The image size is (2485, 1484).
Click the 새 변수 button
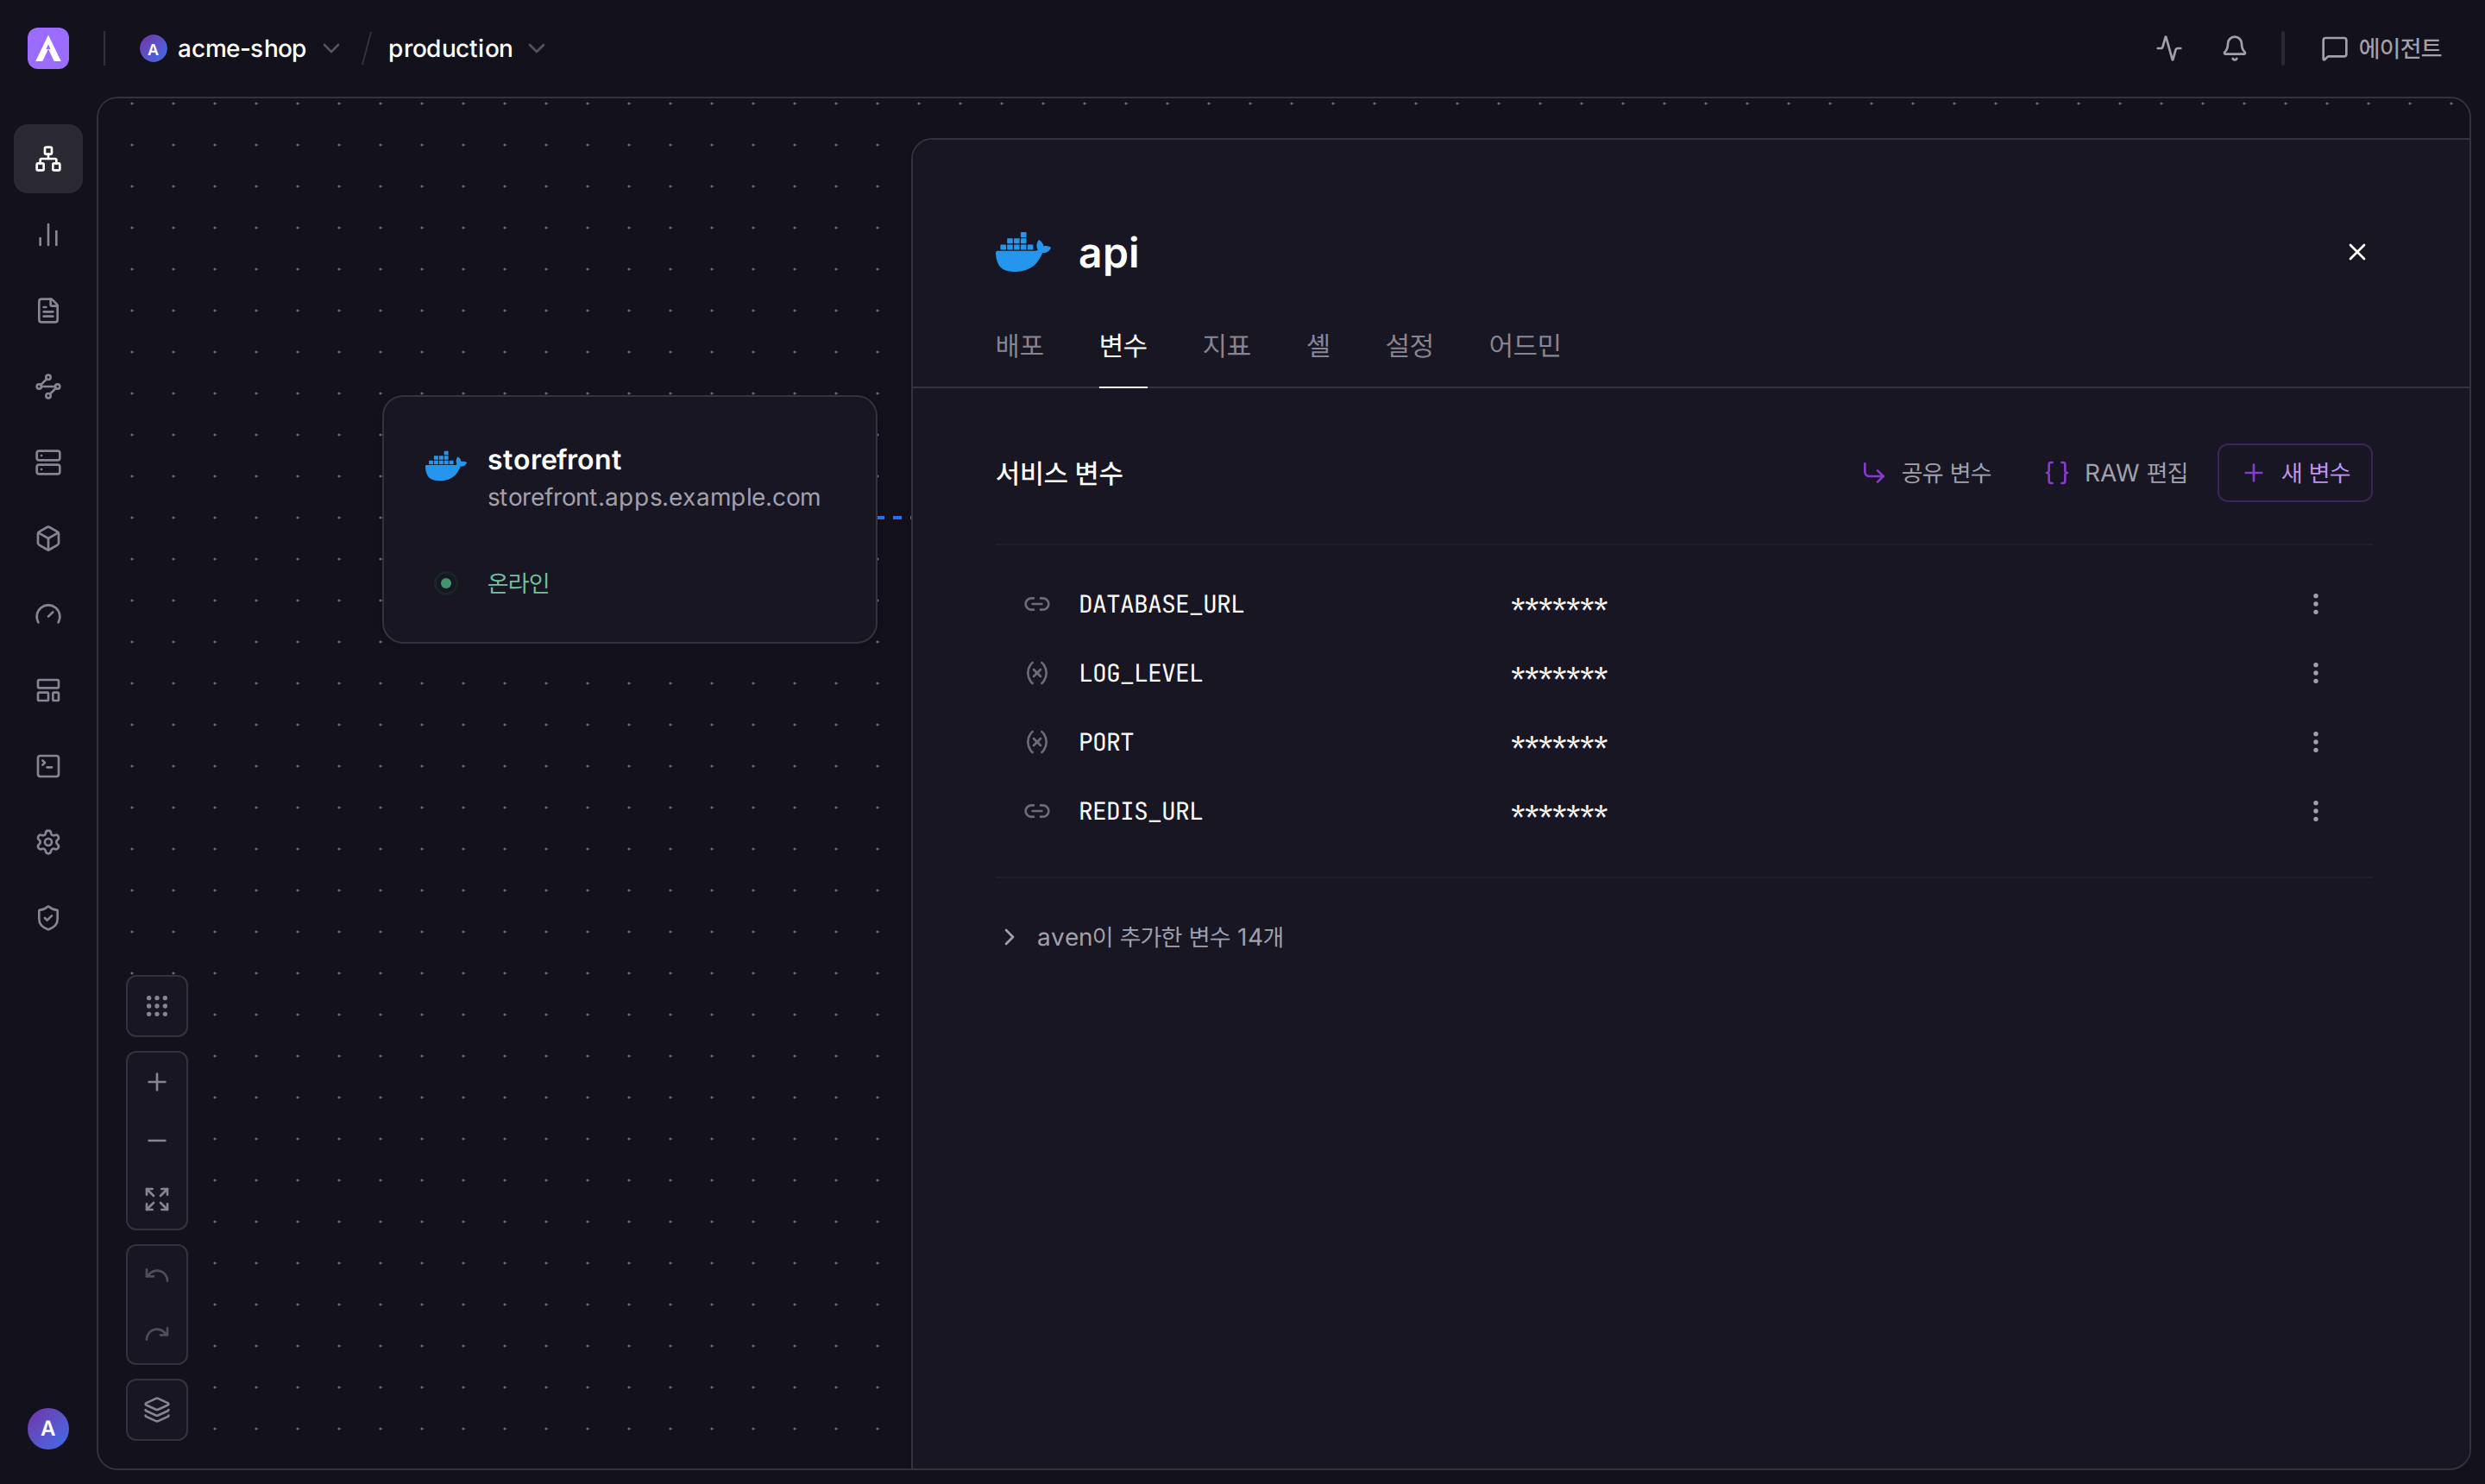(x=2295, y=473)
